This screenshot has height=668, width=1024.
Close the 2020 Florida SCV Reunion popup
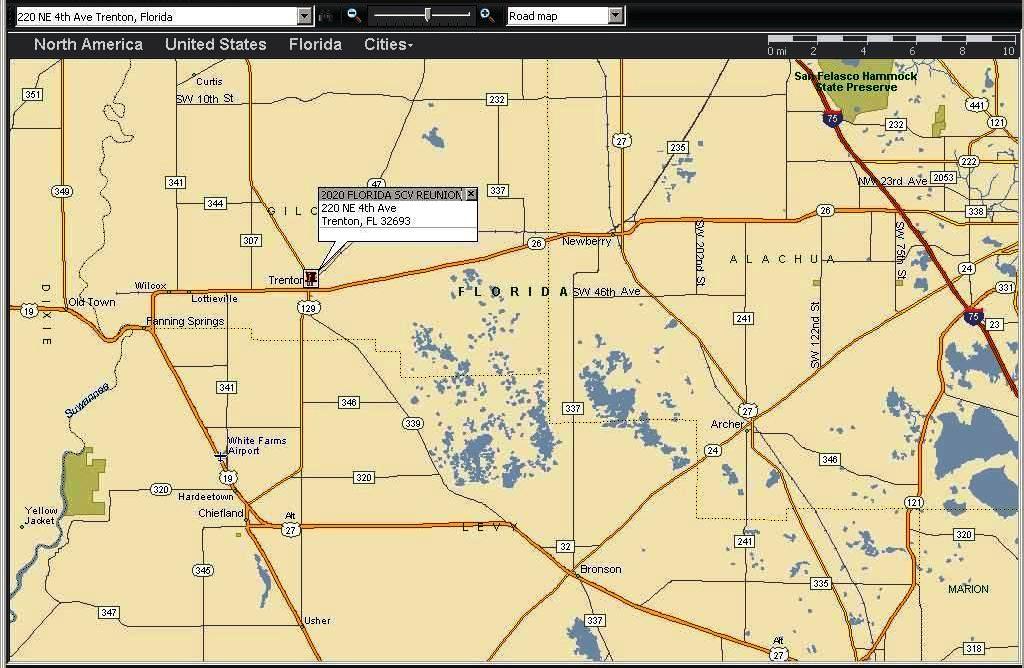tap(471, 194)
